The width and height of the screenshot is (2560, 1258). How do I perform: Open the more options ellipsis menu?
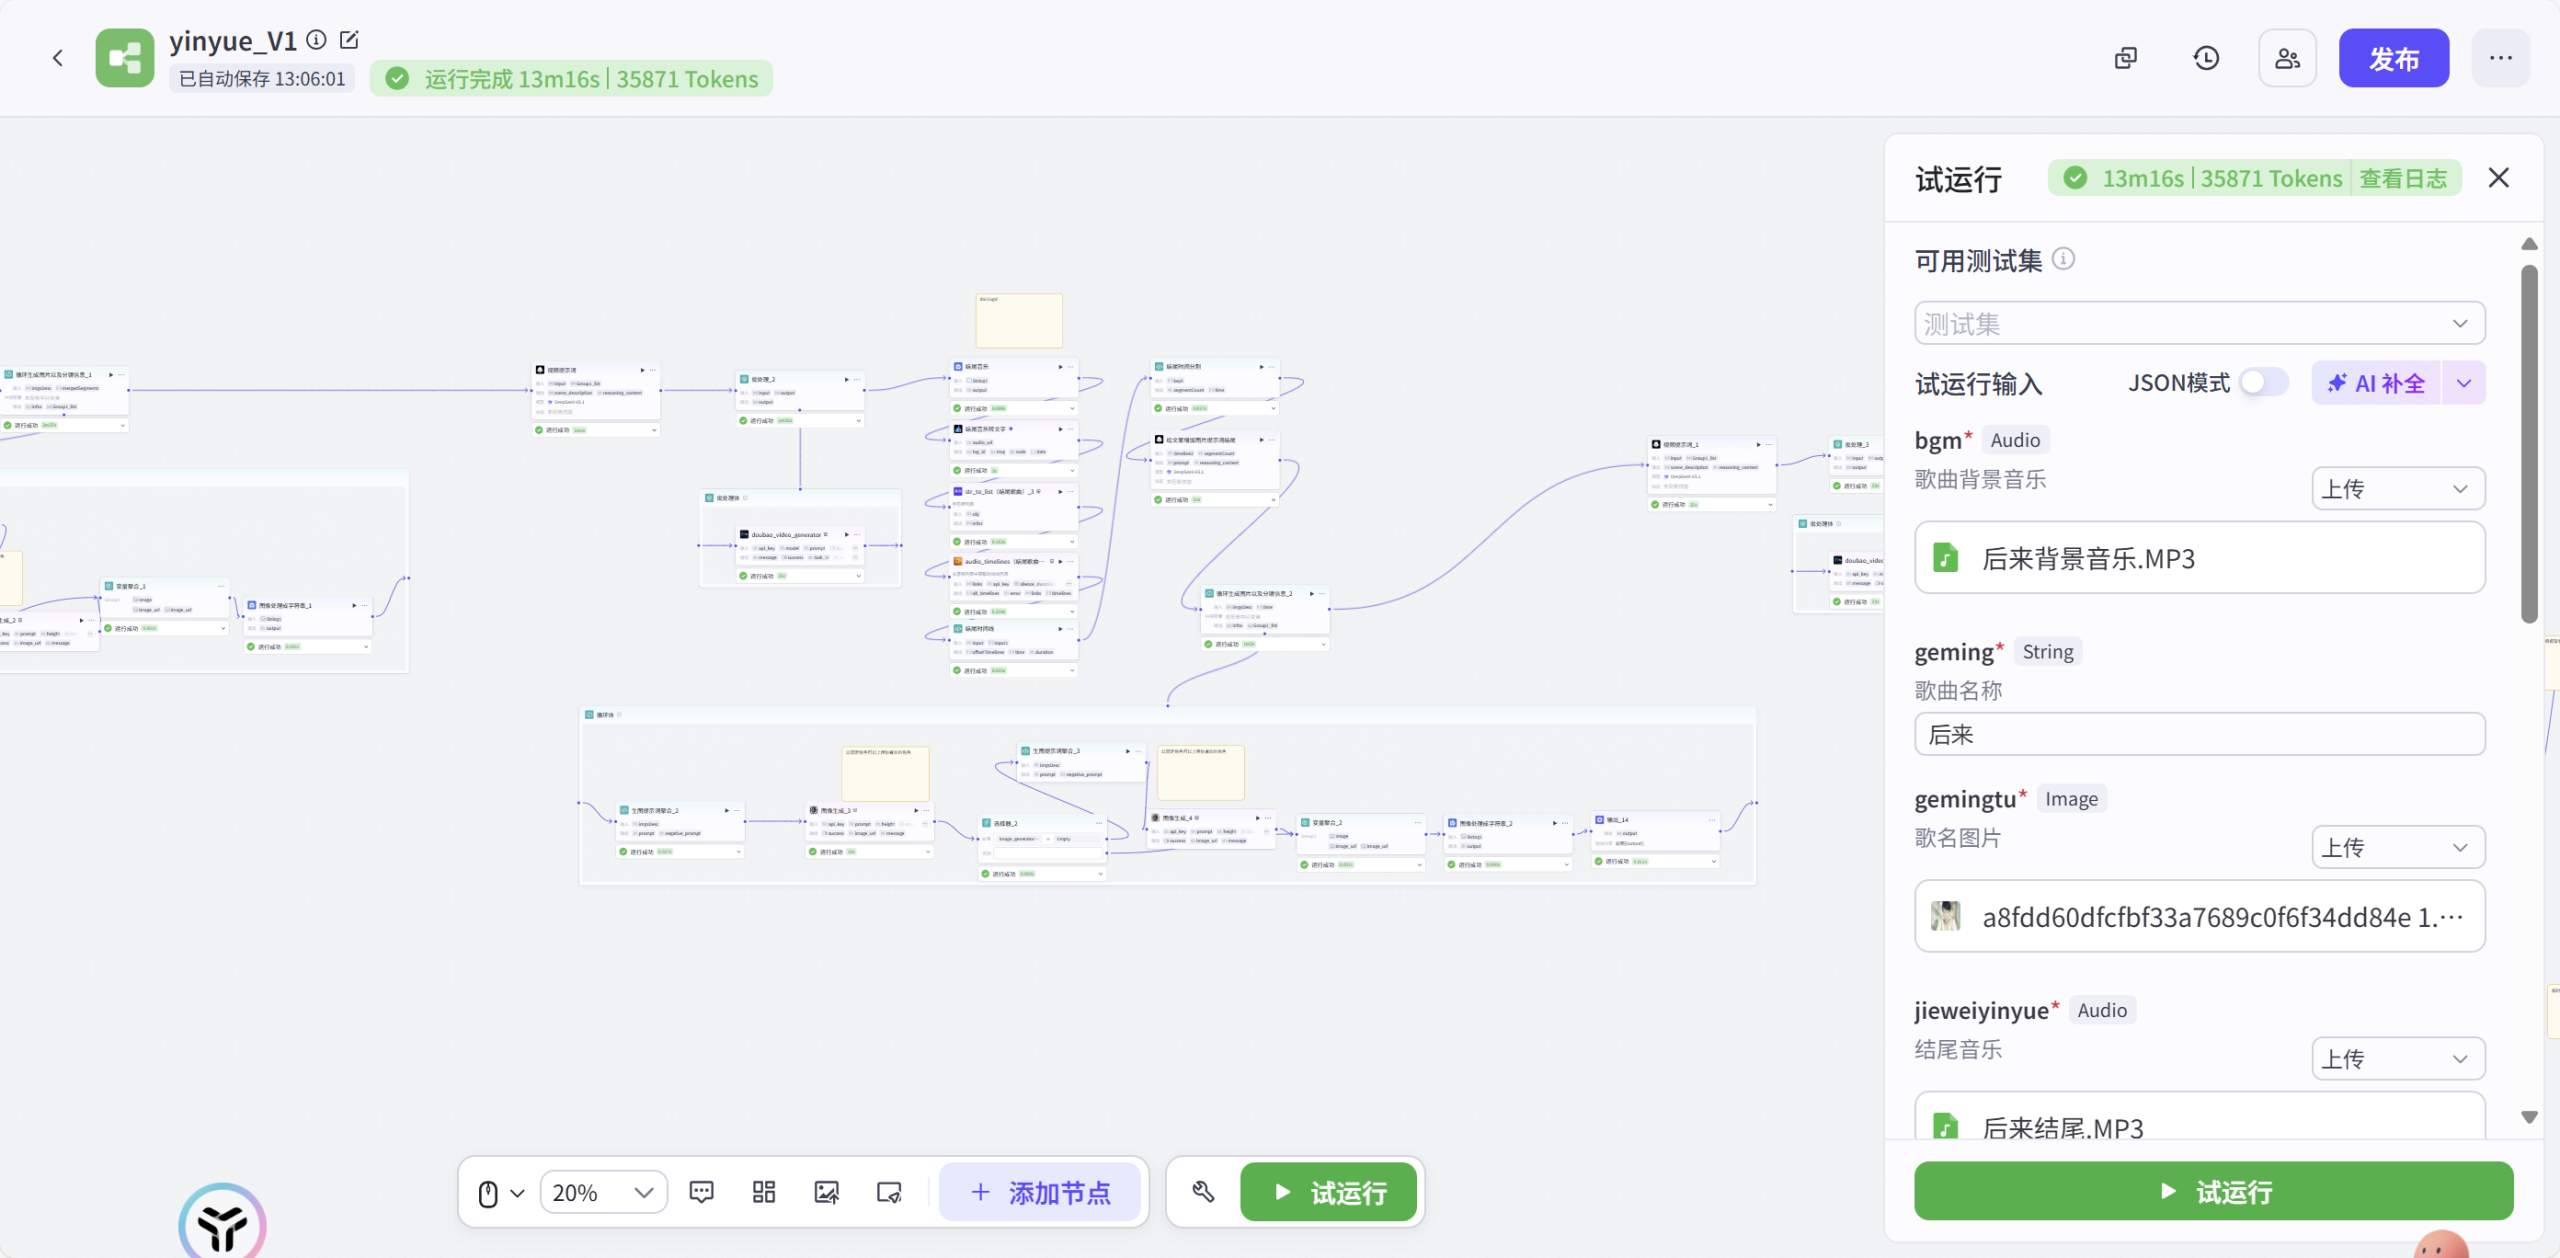coord(2500,58)
